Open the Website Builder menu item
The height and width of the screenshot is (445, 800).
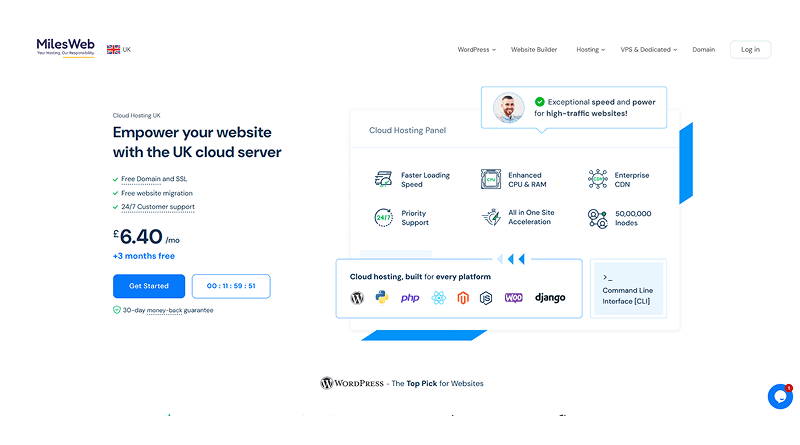534,50
